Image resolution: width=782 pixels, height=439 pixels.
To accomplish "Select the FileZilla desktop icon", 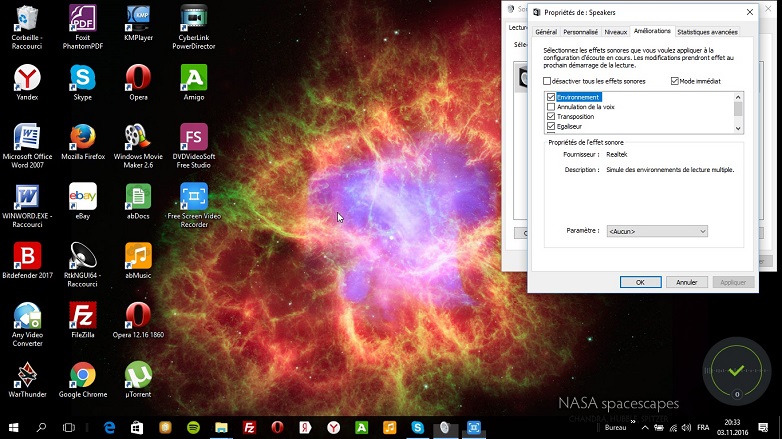I will tap(83, 320).
